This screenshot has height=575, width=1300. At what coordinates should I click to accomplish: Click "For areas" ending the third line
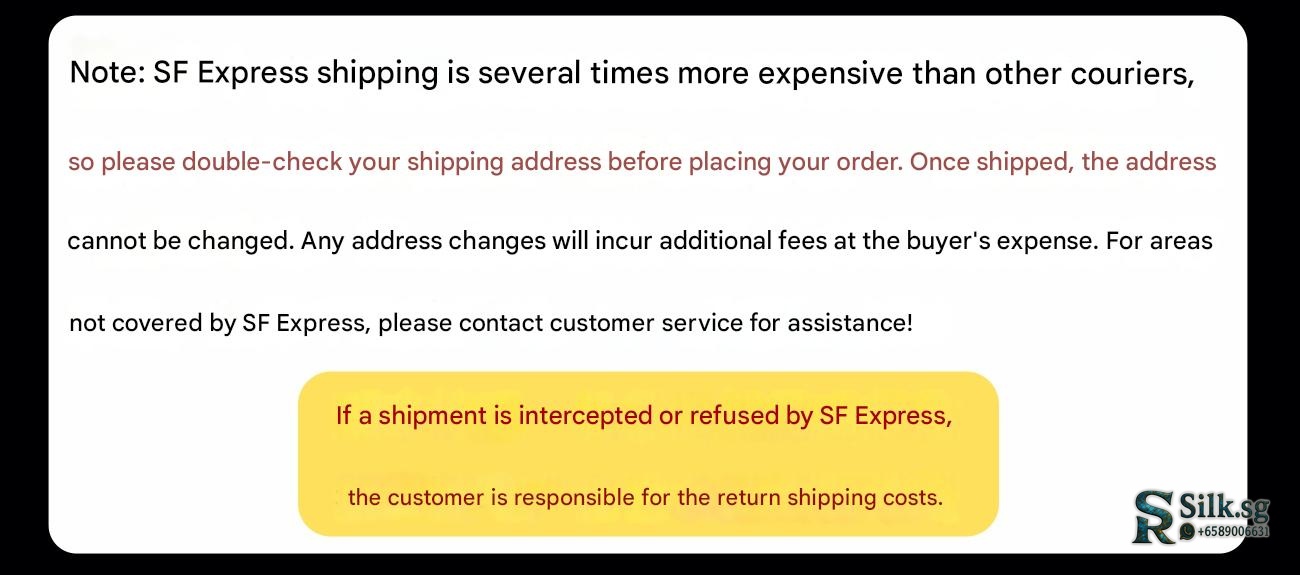1159,242
